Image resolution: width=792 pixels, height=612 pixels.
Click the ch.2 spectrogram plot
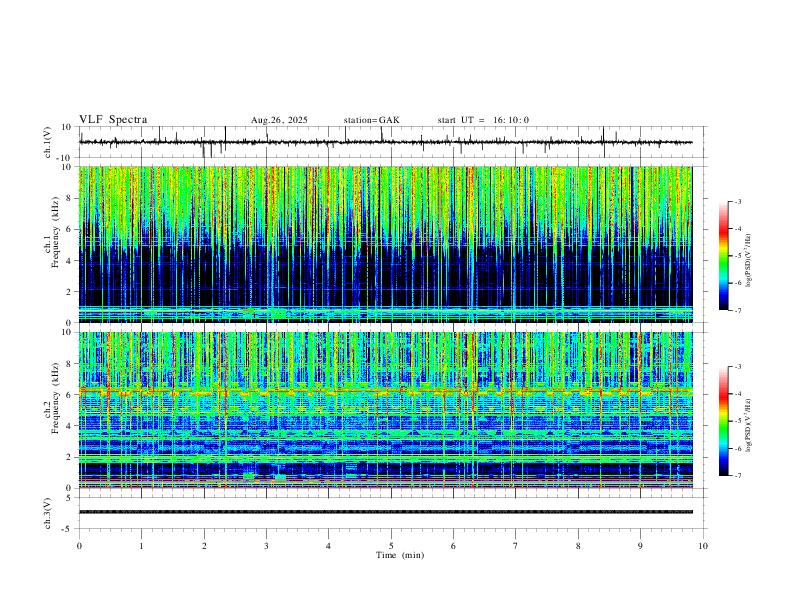[x=385, y=410]
